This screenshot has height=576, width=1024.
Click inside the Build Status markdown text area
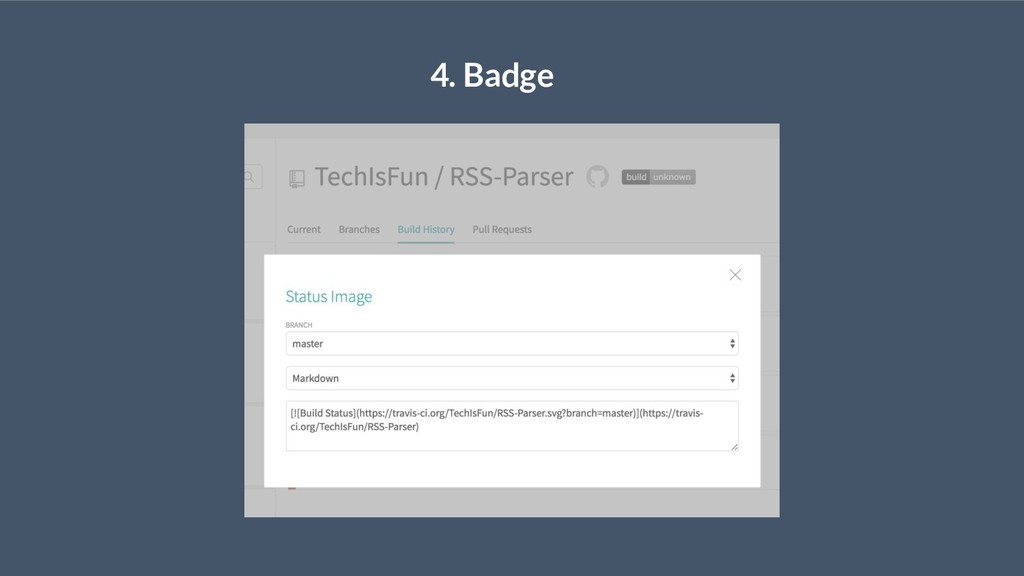pos(512,426)
